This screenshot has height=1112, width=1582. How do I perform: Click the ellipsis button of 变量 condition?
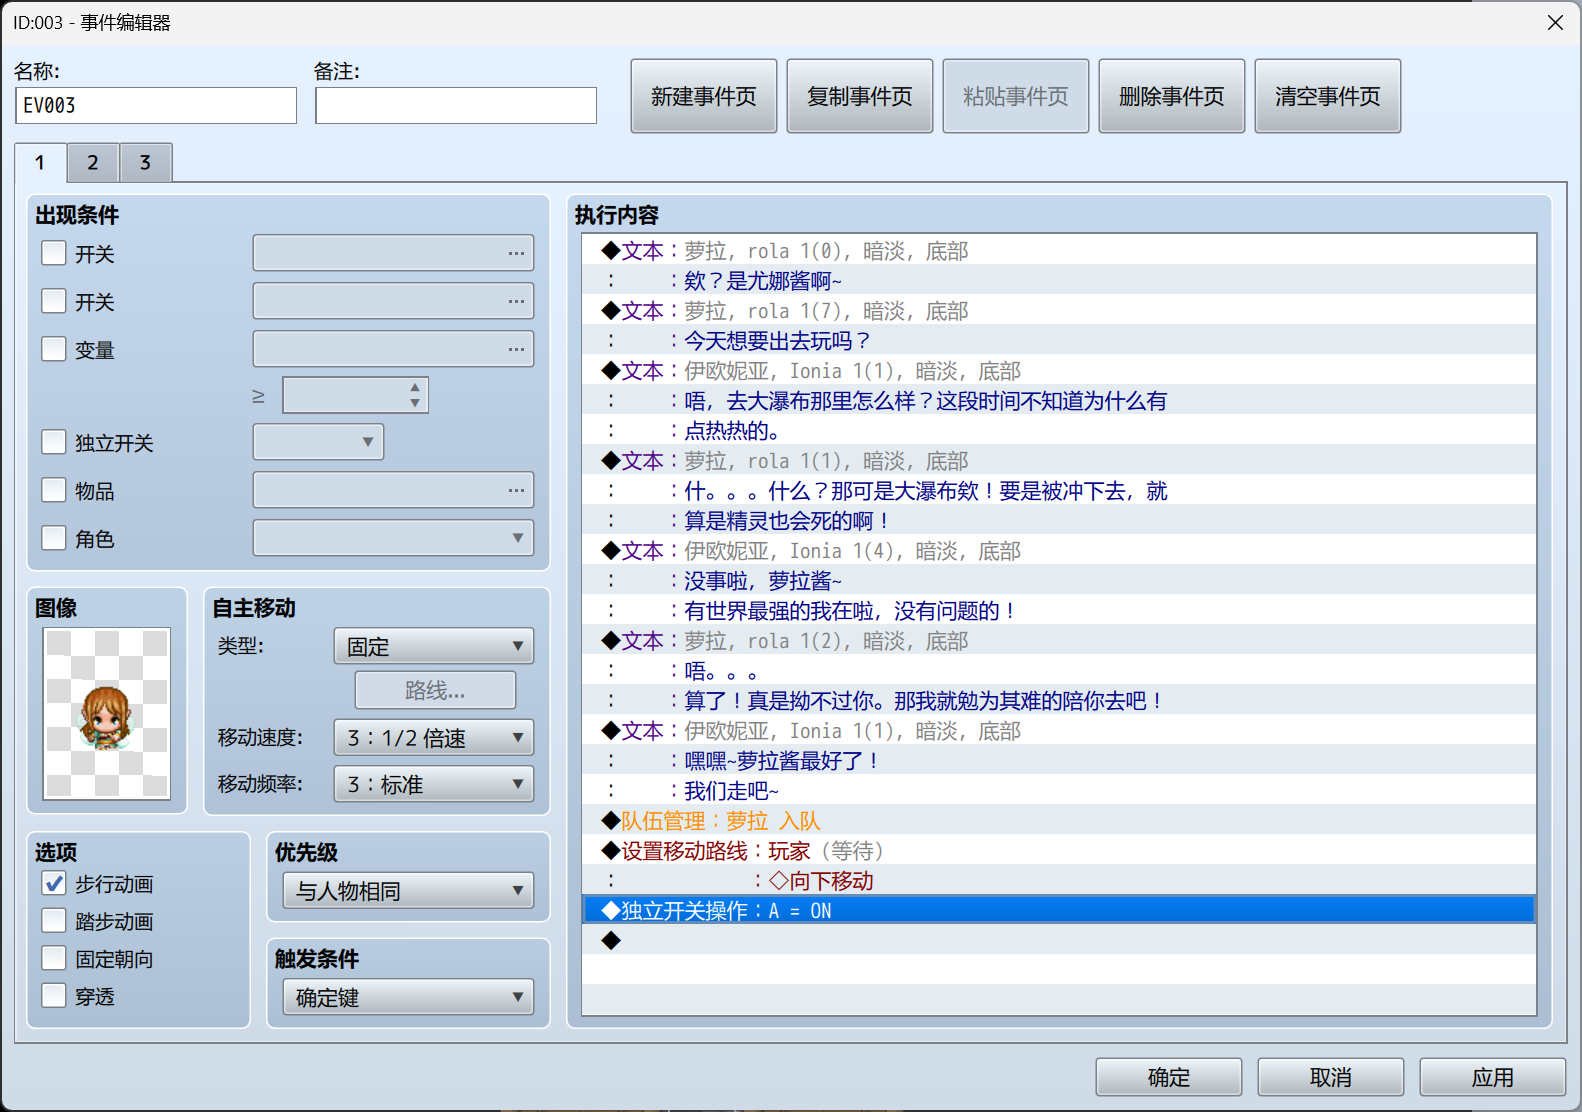(x=516, y=349)
